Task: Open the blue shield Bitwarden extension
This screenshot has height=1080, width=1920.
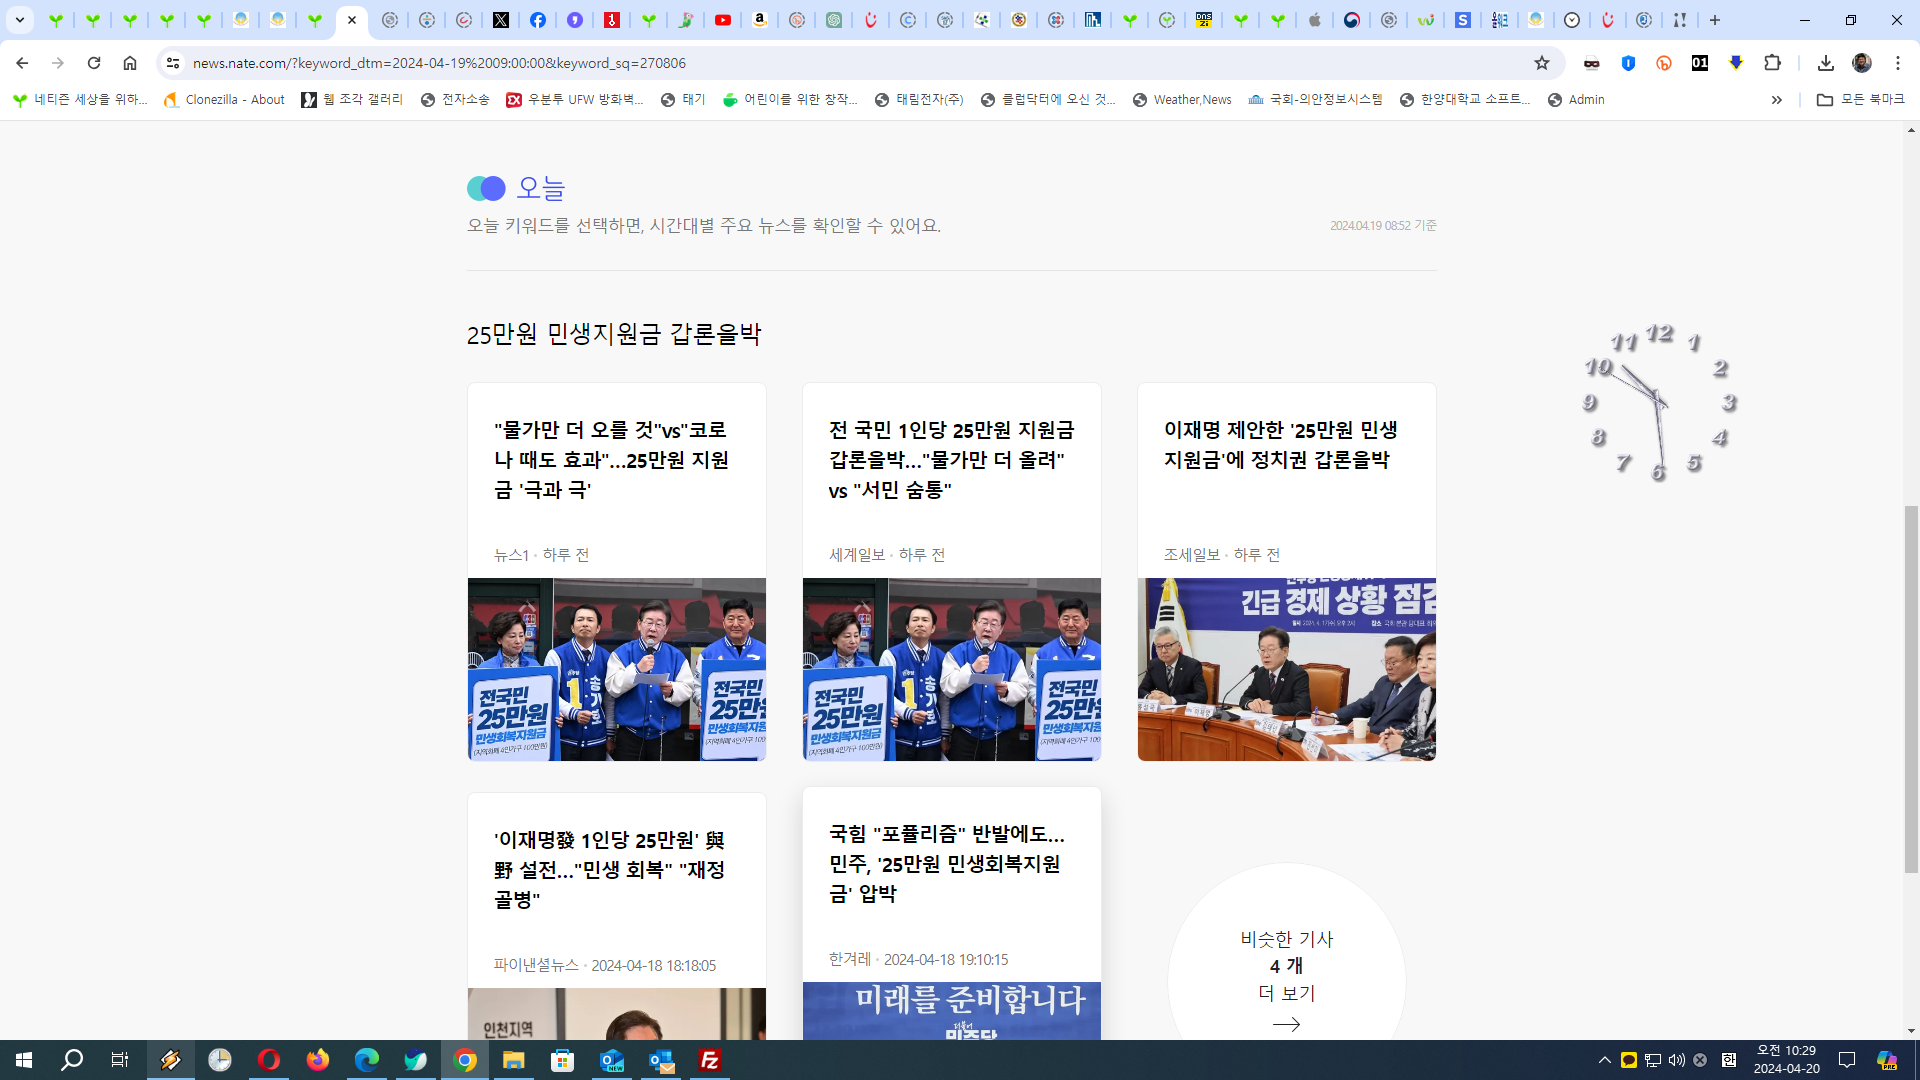Action: (1628, 63)
